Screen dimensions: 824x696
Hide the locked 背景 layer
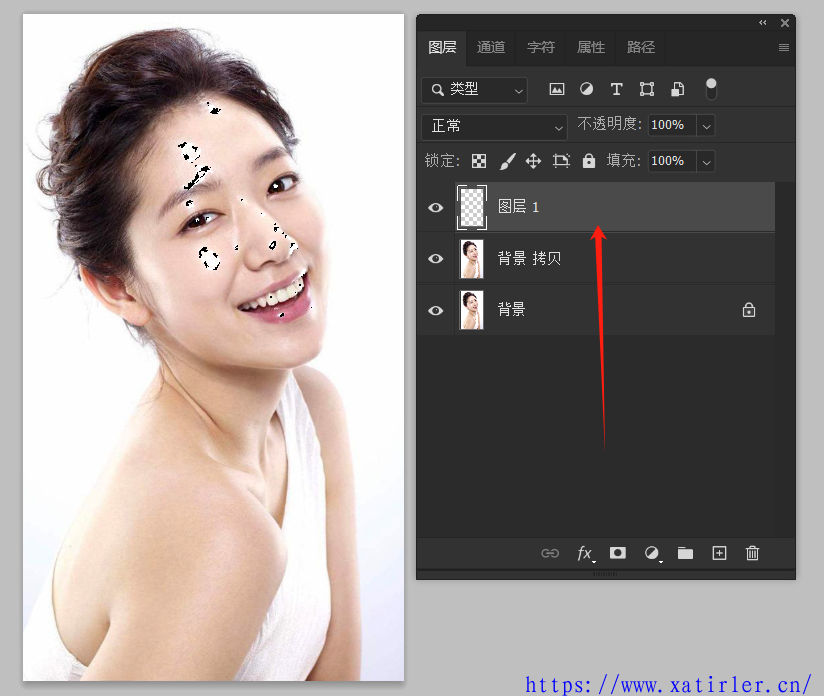click(435, 311)
